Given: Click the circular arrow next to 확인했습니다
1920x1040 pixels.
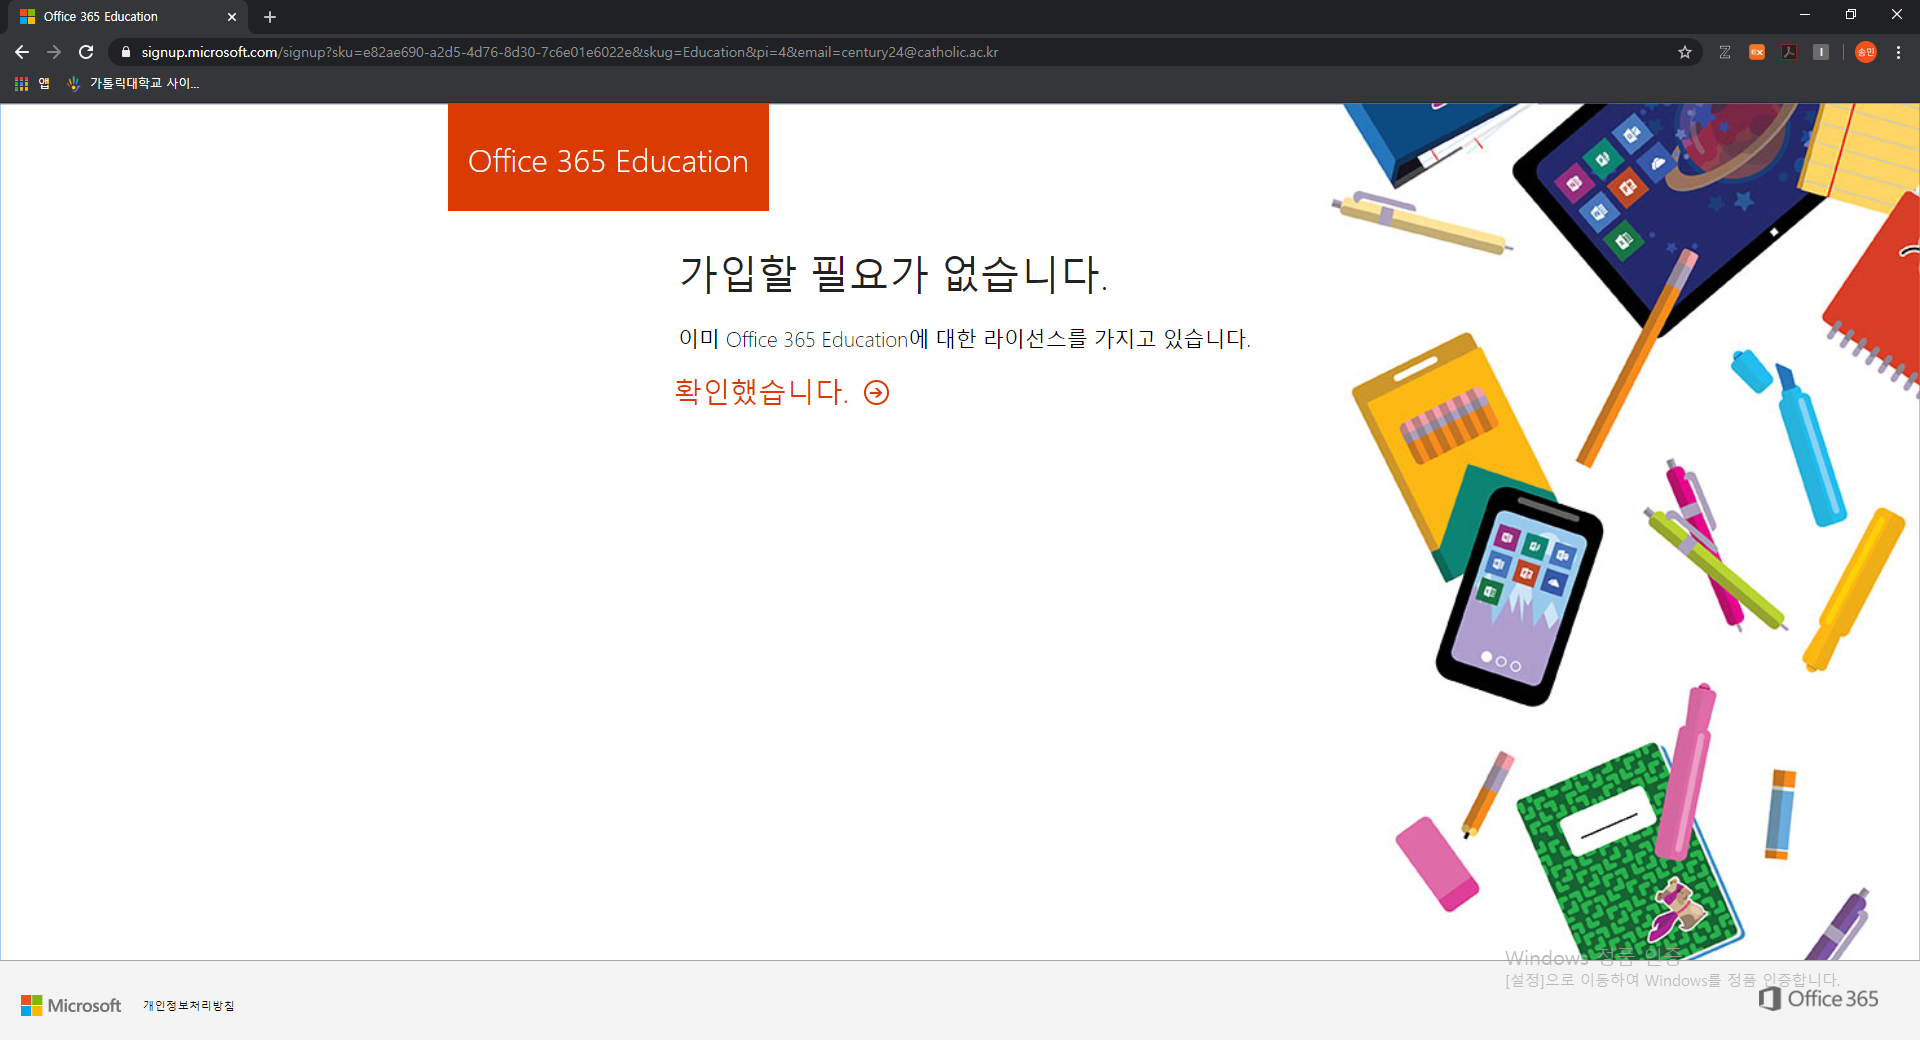Looking at the screenshot, I should click(876, 393).
